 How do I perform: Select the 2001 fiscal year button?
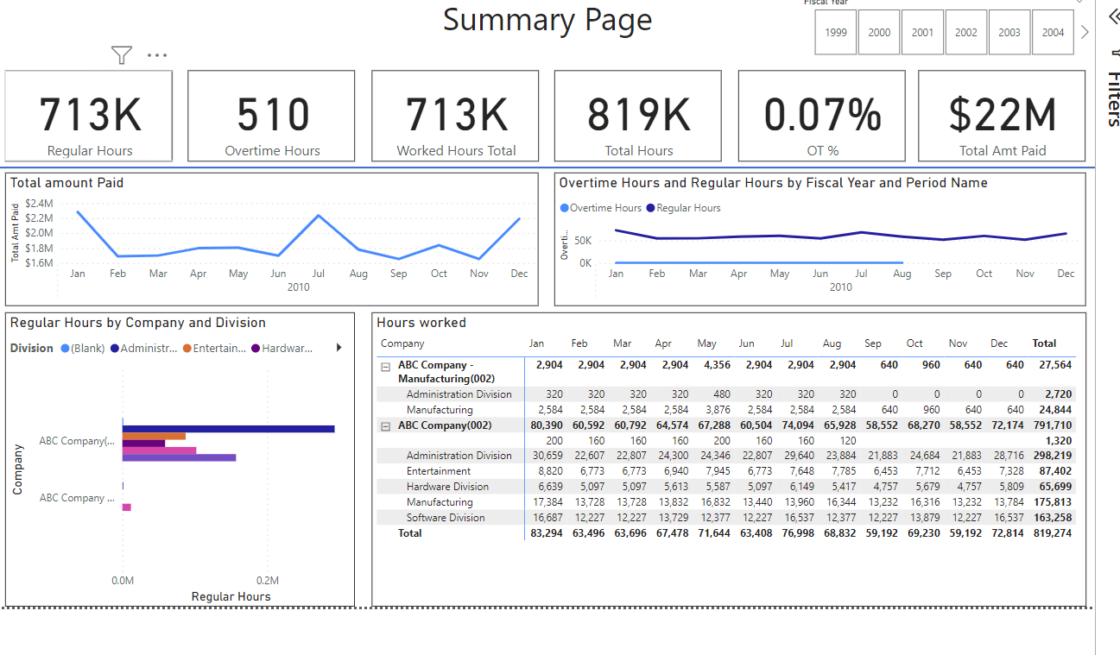click(x=922, y=32)
